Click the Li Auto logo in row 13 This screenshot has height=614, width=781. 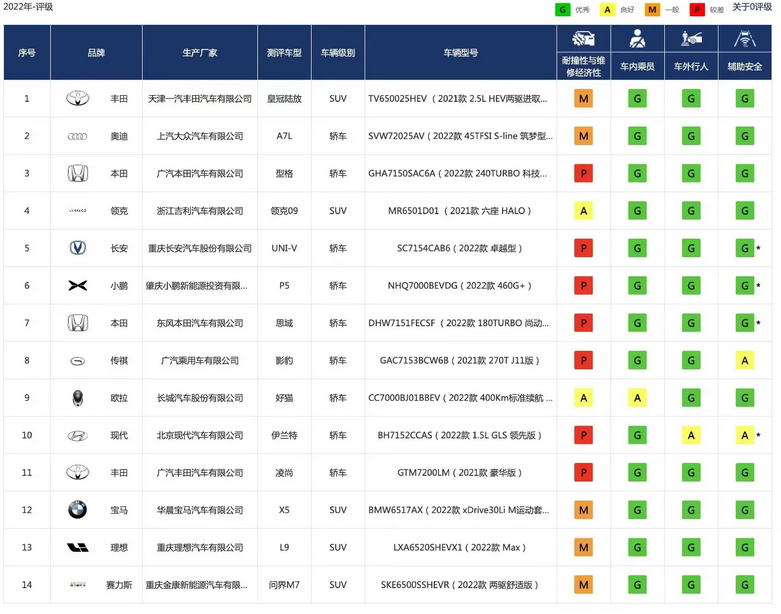[78, 547]
